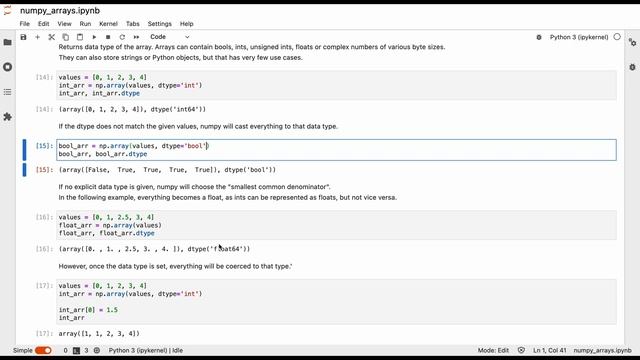Image resolution: width=640 pixels, height=360 pixels.
Task: Open the Help menu
Action: coord(186,24)
